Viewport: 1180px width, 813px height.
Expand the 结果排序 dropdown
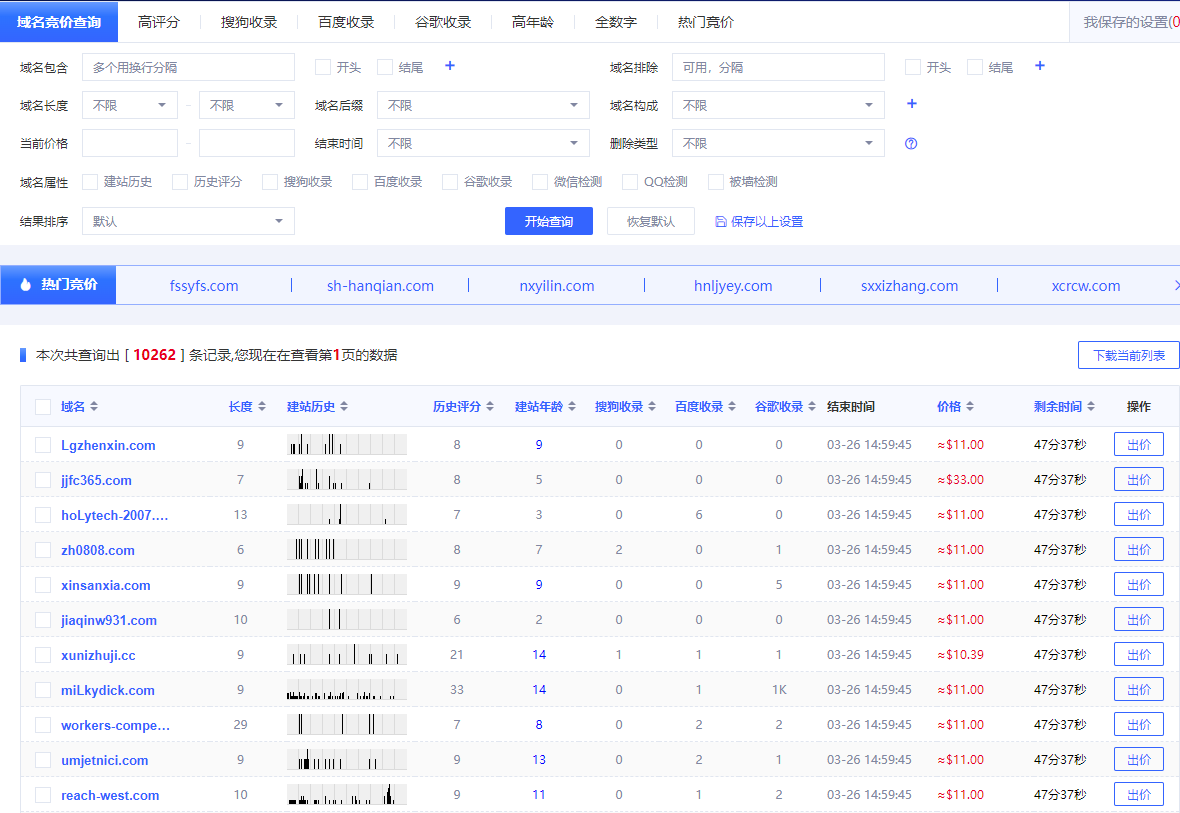[x=188, y=221]
